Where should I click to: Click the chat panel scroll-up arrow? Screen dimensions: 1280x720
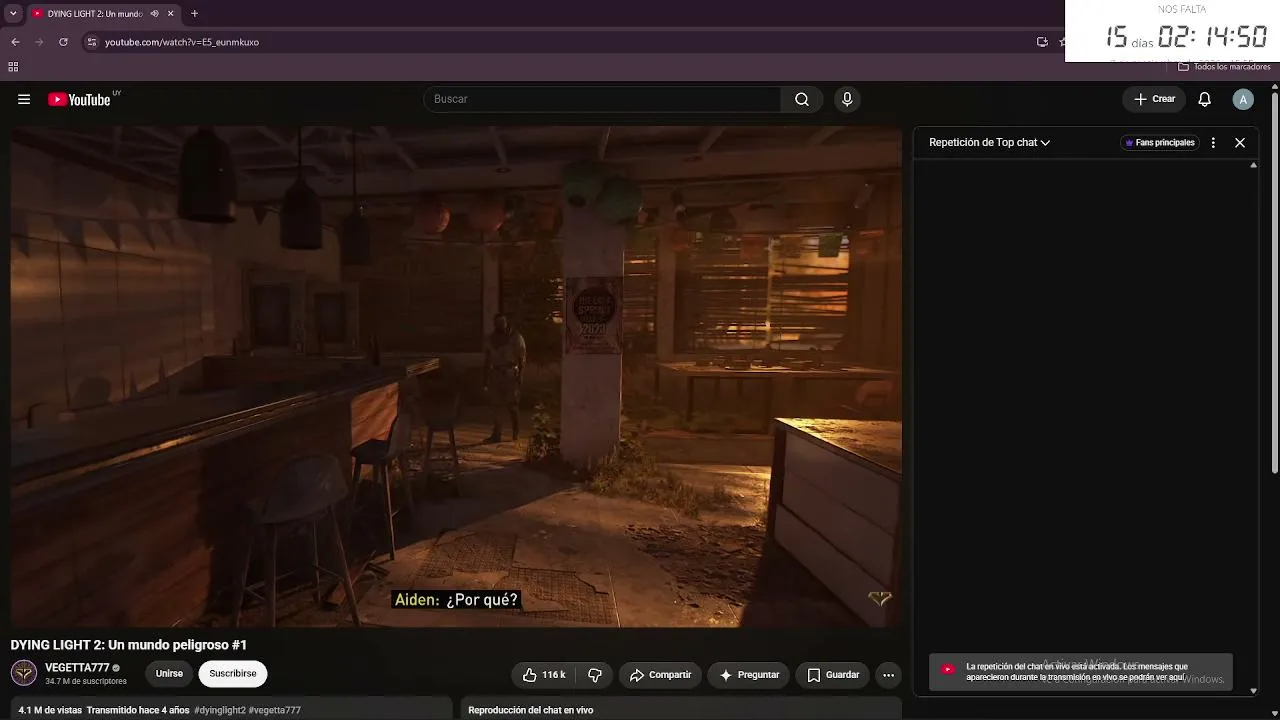(1253, 166)
